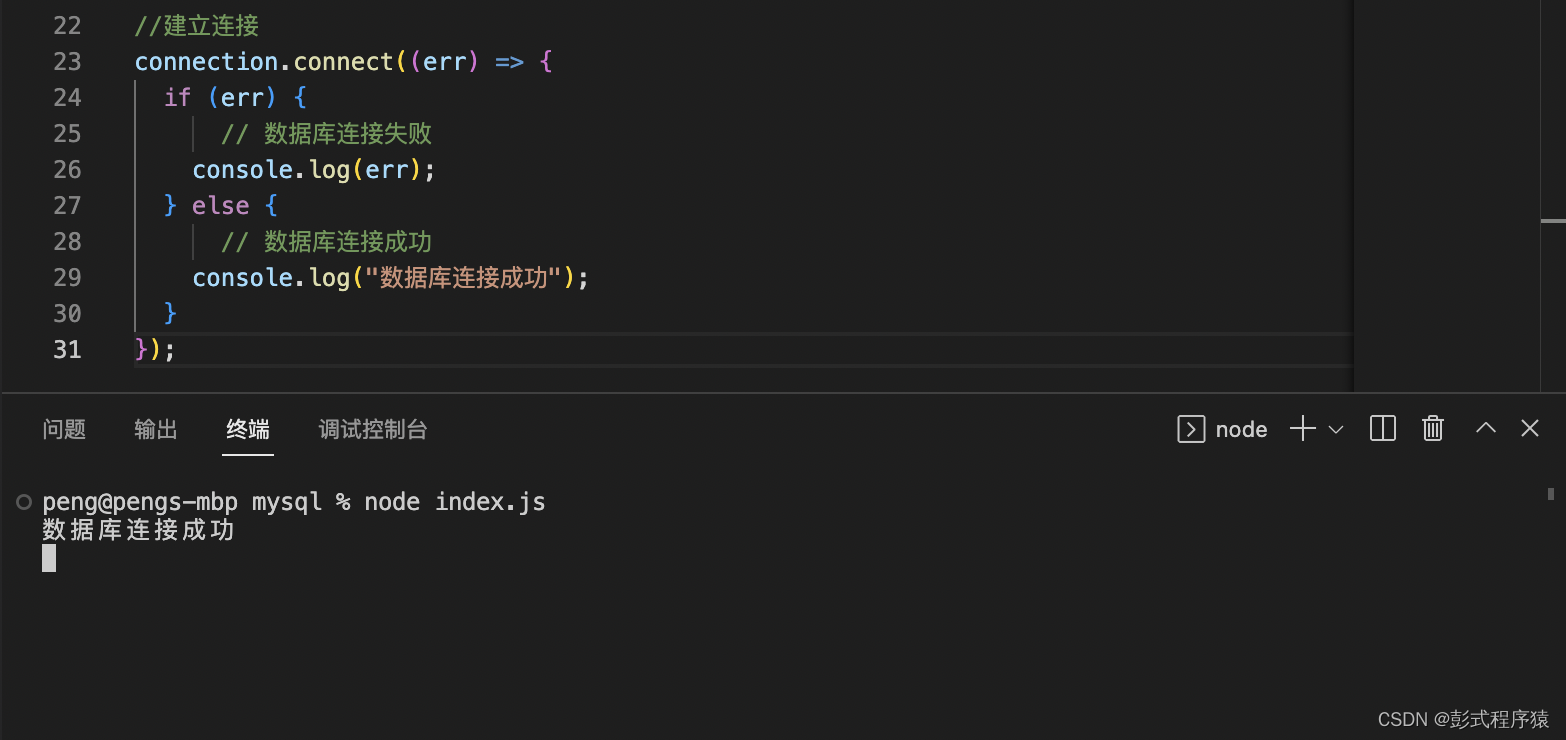Open the 调试控制台 tab
Image resolution: width=1566 pixels, height=740 pixels.
click(373, 429)
